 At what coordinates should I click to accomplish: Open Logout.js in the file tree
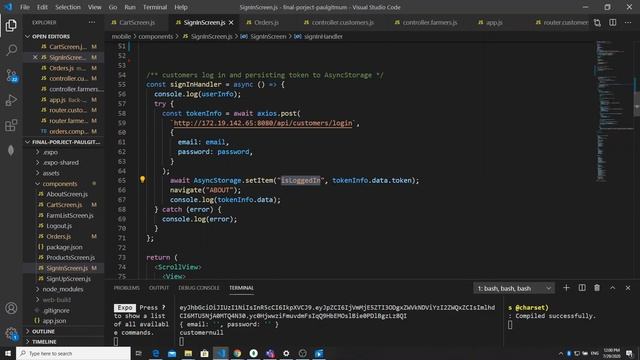coord(59,226)
